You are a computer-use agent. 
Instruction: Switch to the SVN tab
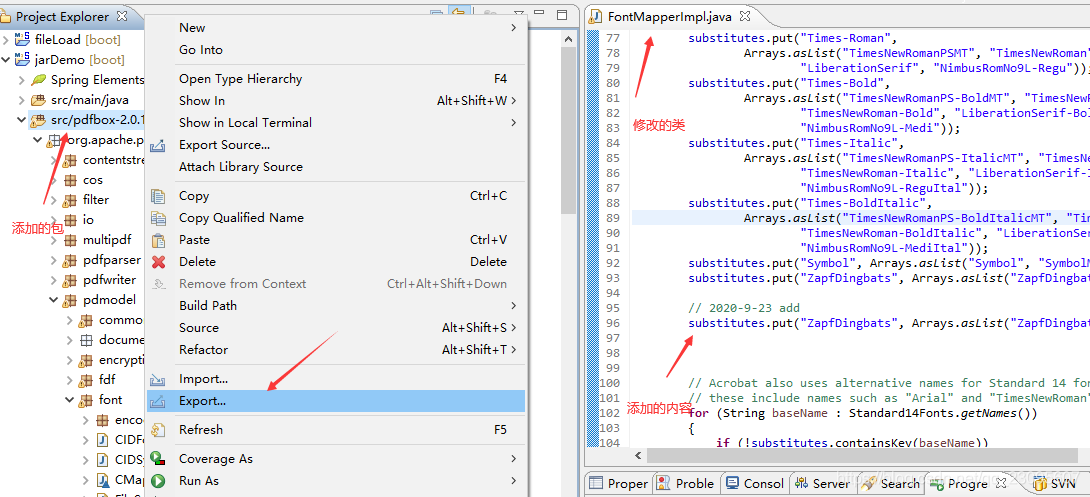coord(1055,483)
